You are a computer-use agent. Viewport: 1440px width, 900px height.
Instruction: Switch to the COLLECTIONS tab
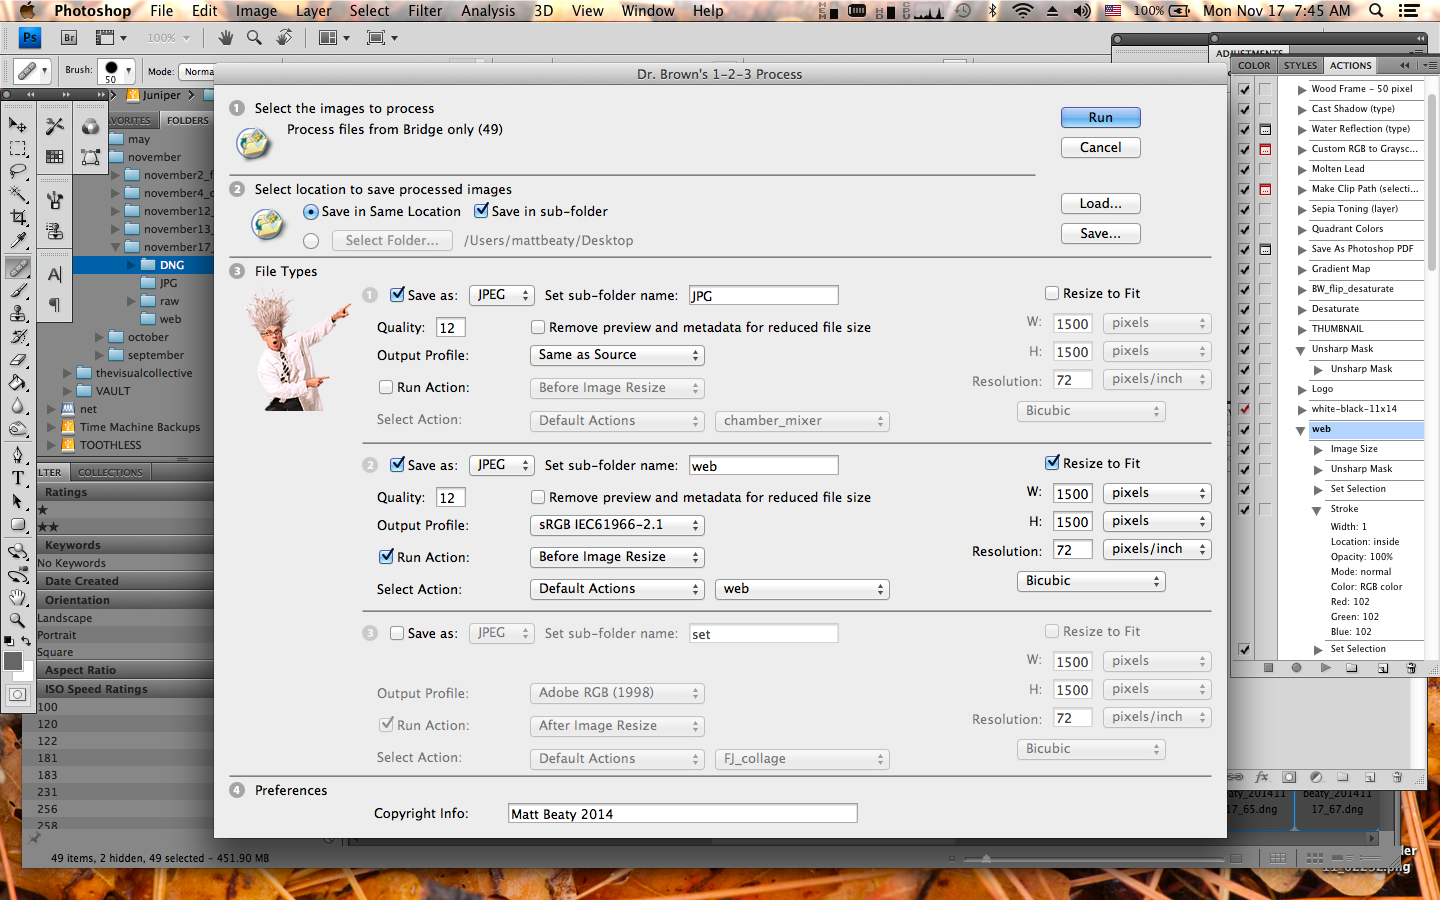tap(110, 472)
